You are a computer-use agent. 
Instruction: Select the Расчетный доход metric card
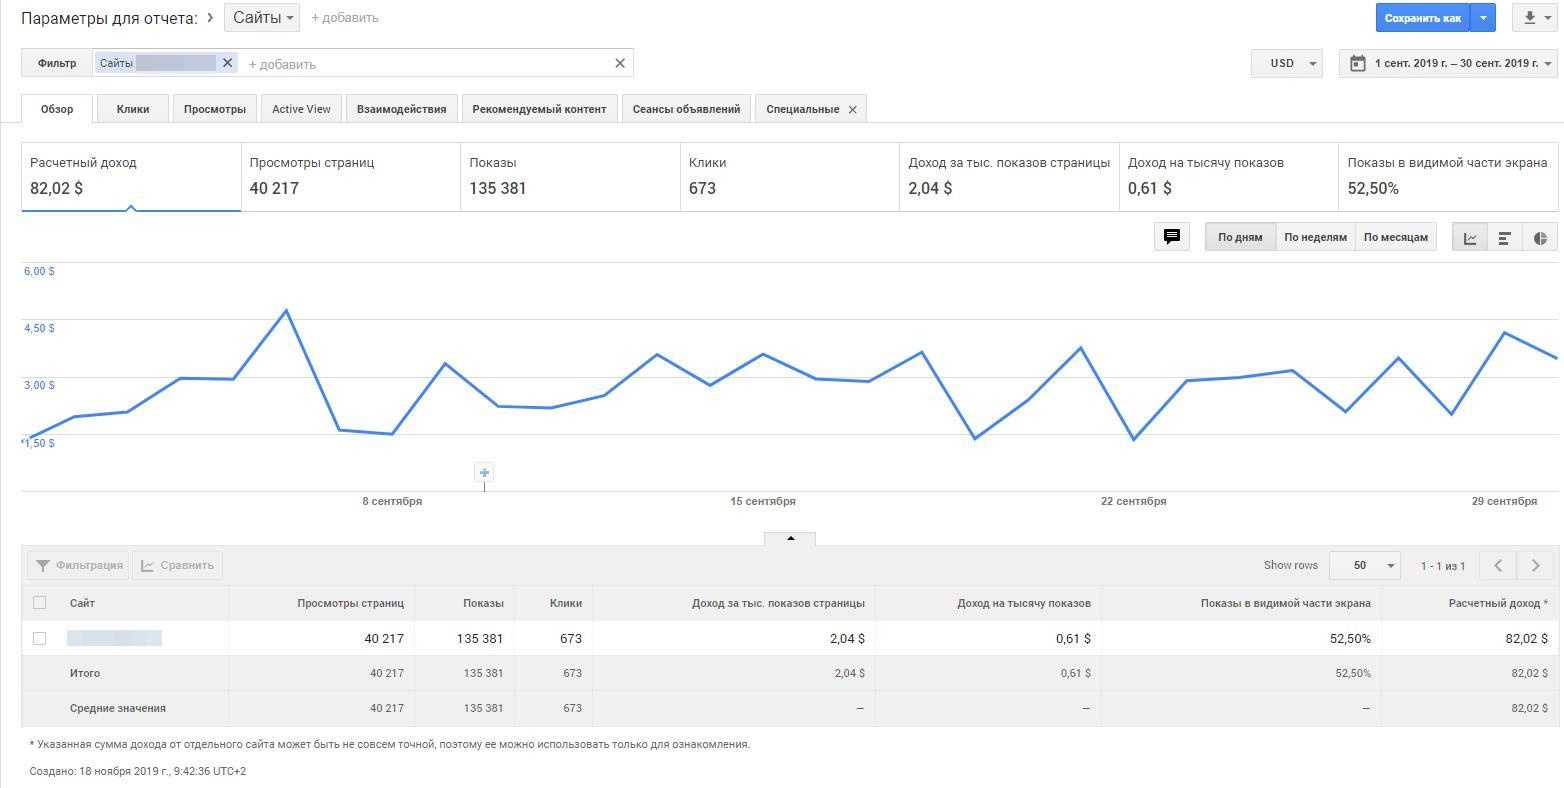coord(131,176)
